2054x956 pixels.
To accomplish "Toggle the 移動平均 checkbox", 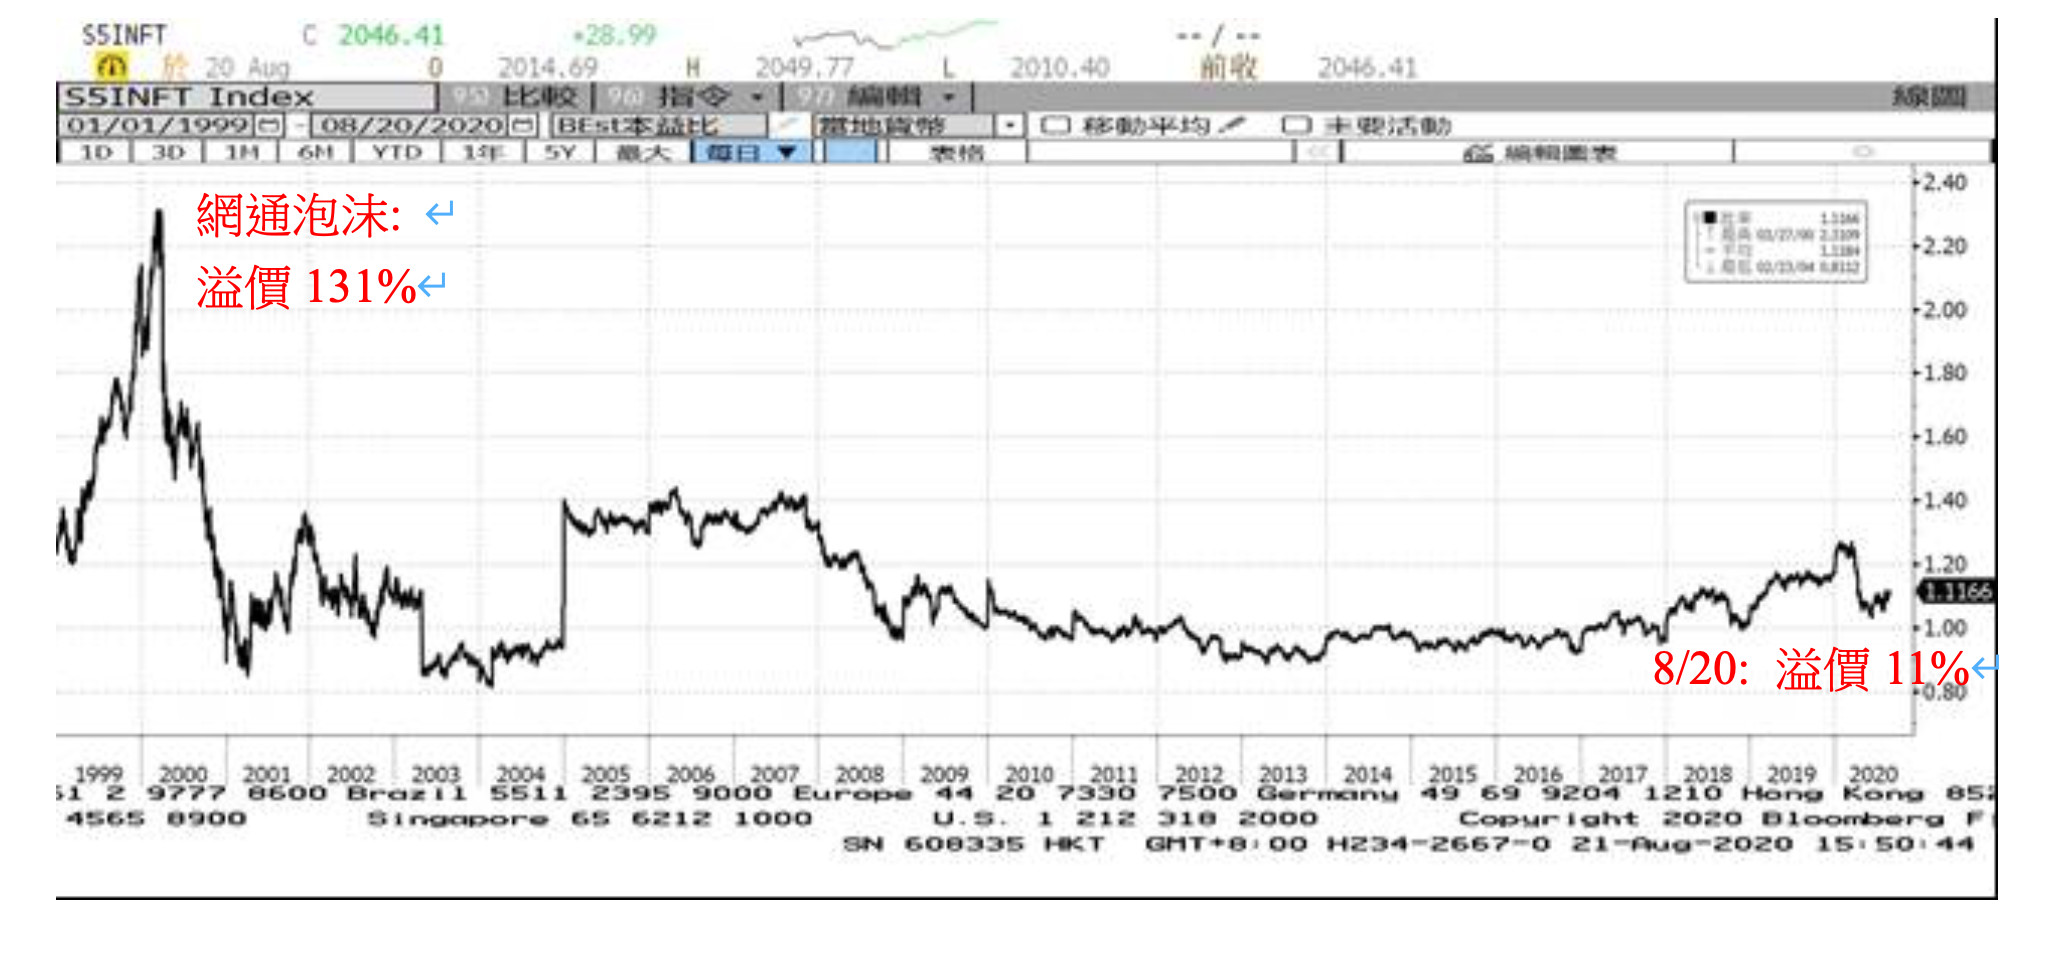I will pos(1055,125).
